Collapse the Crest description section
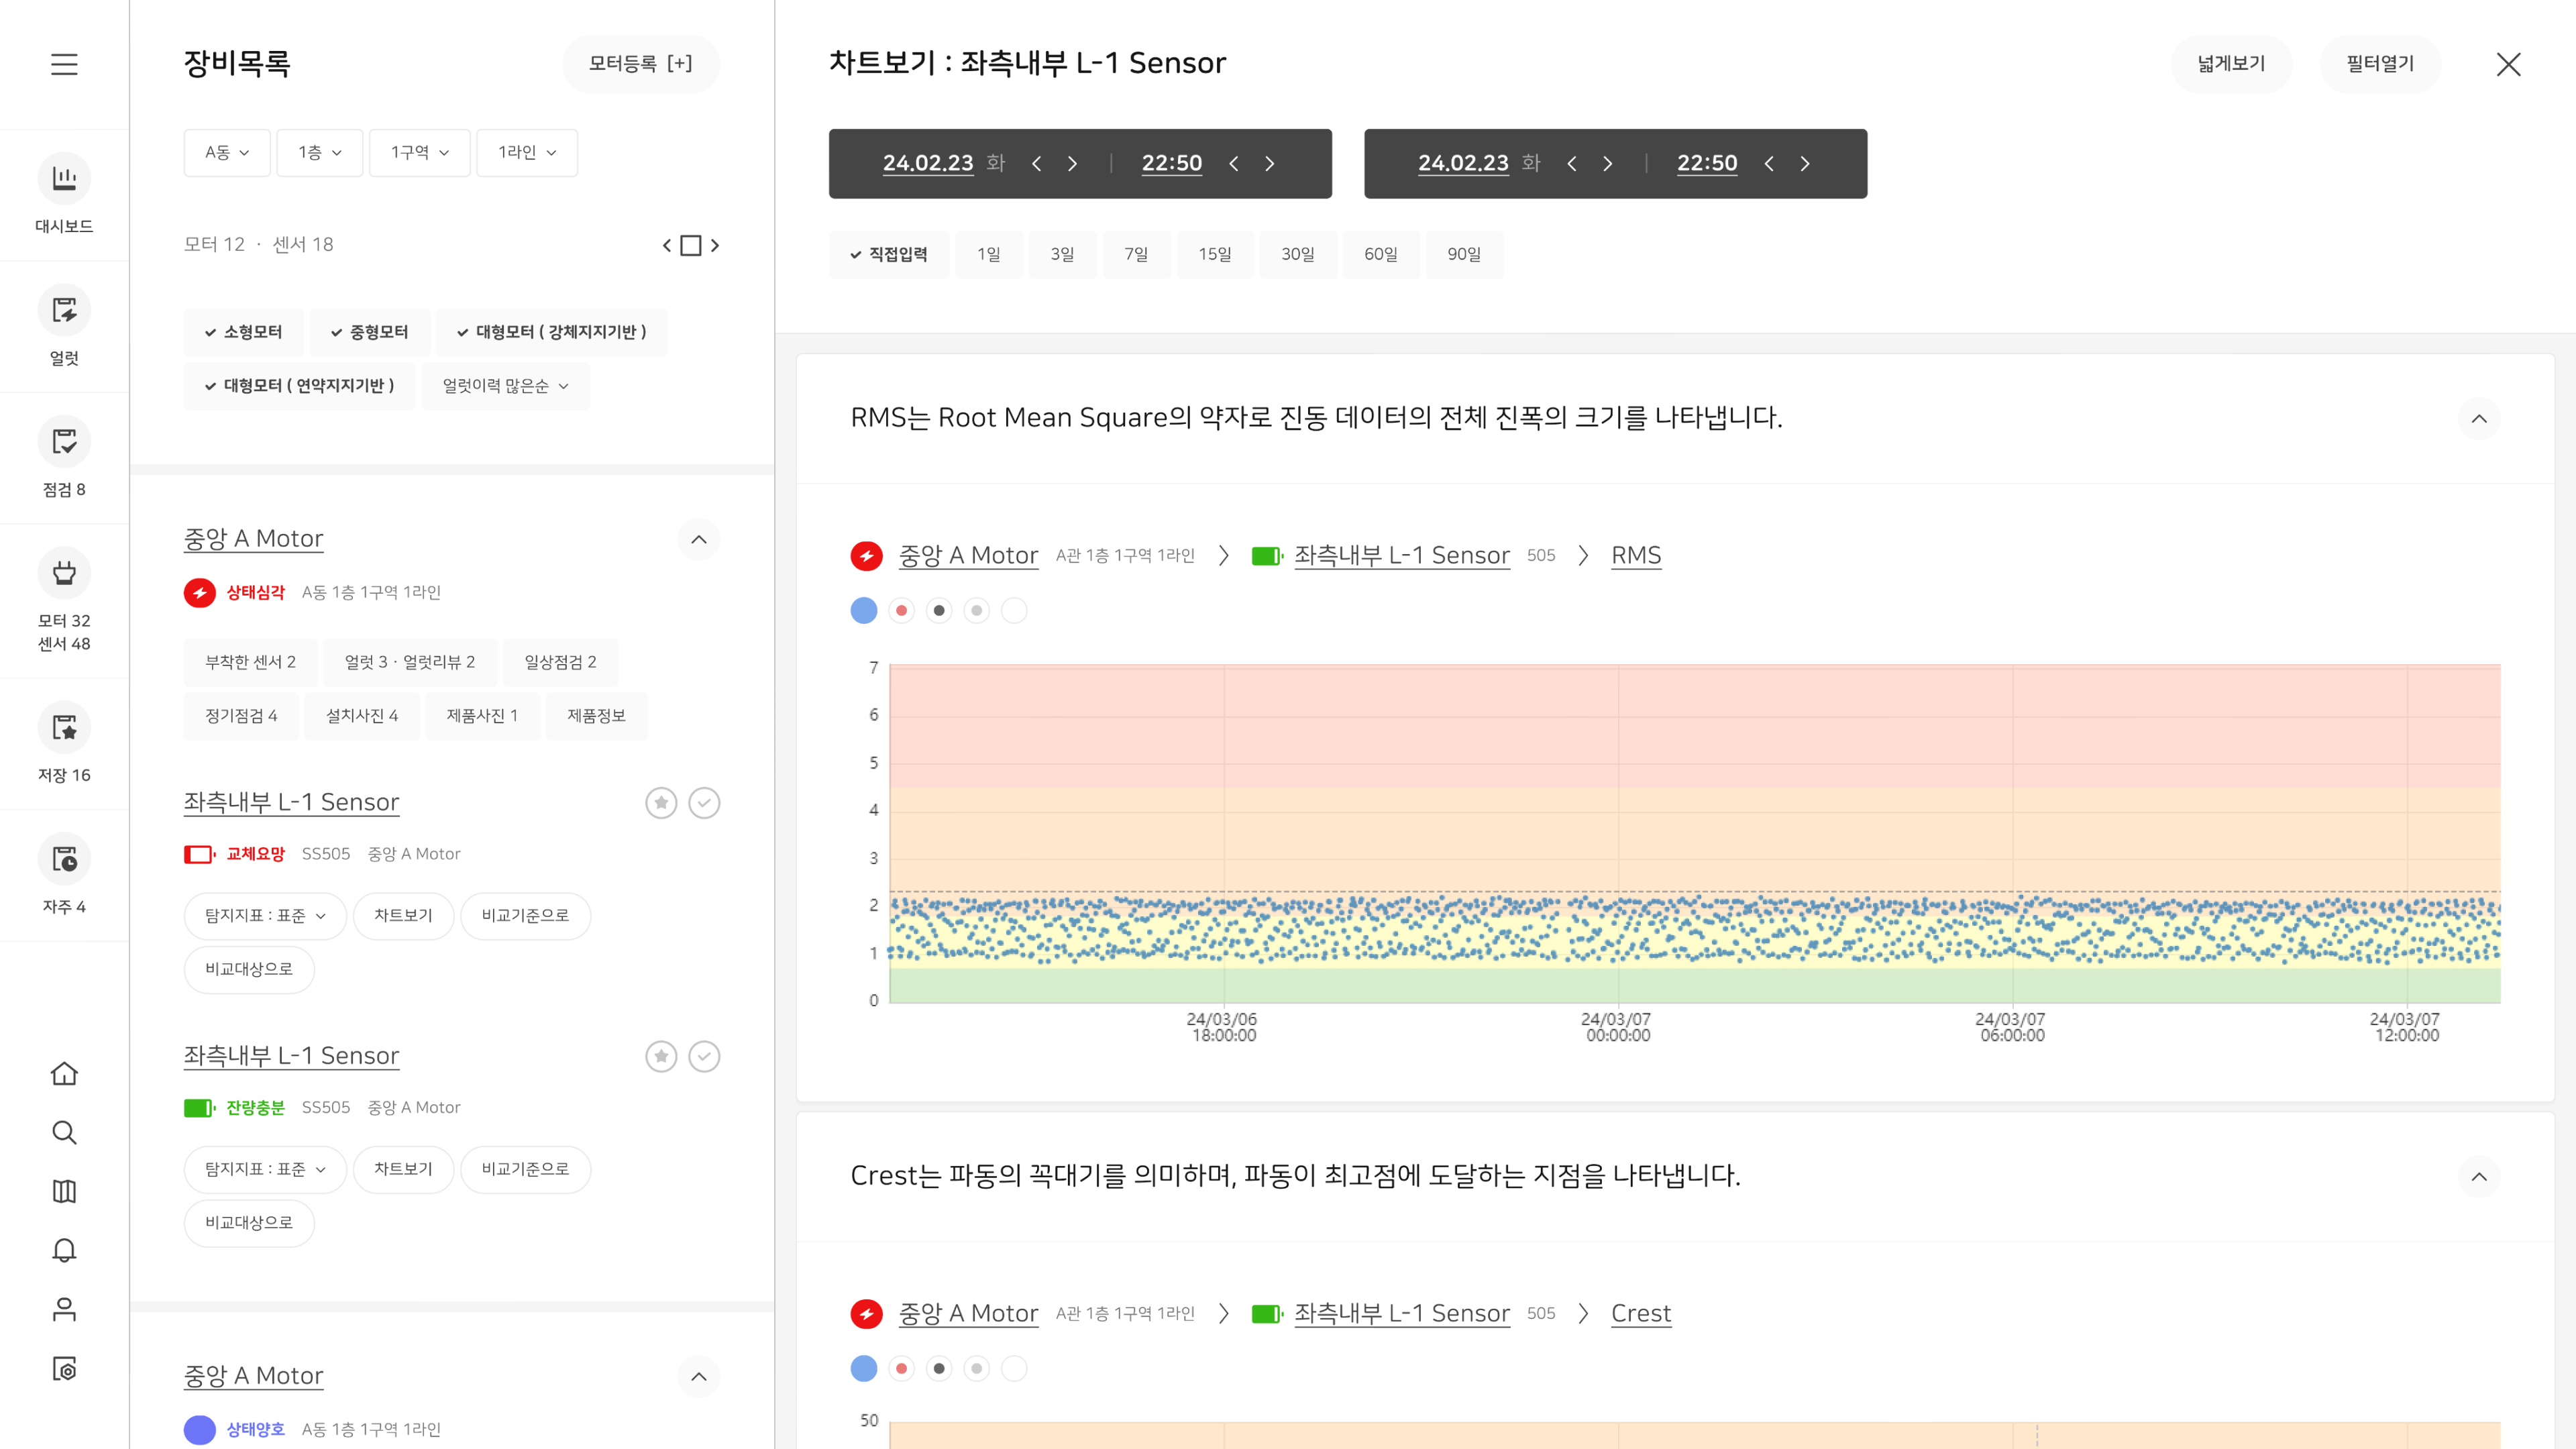 2479,1176
